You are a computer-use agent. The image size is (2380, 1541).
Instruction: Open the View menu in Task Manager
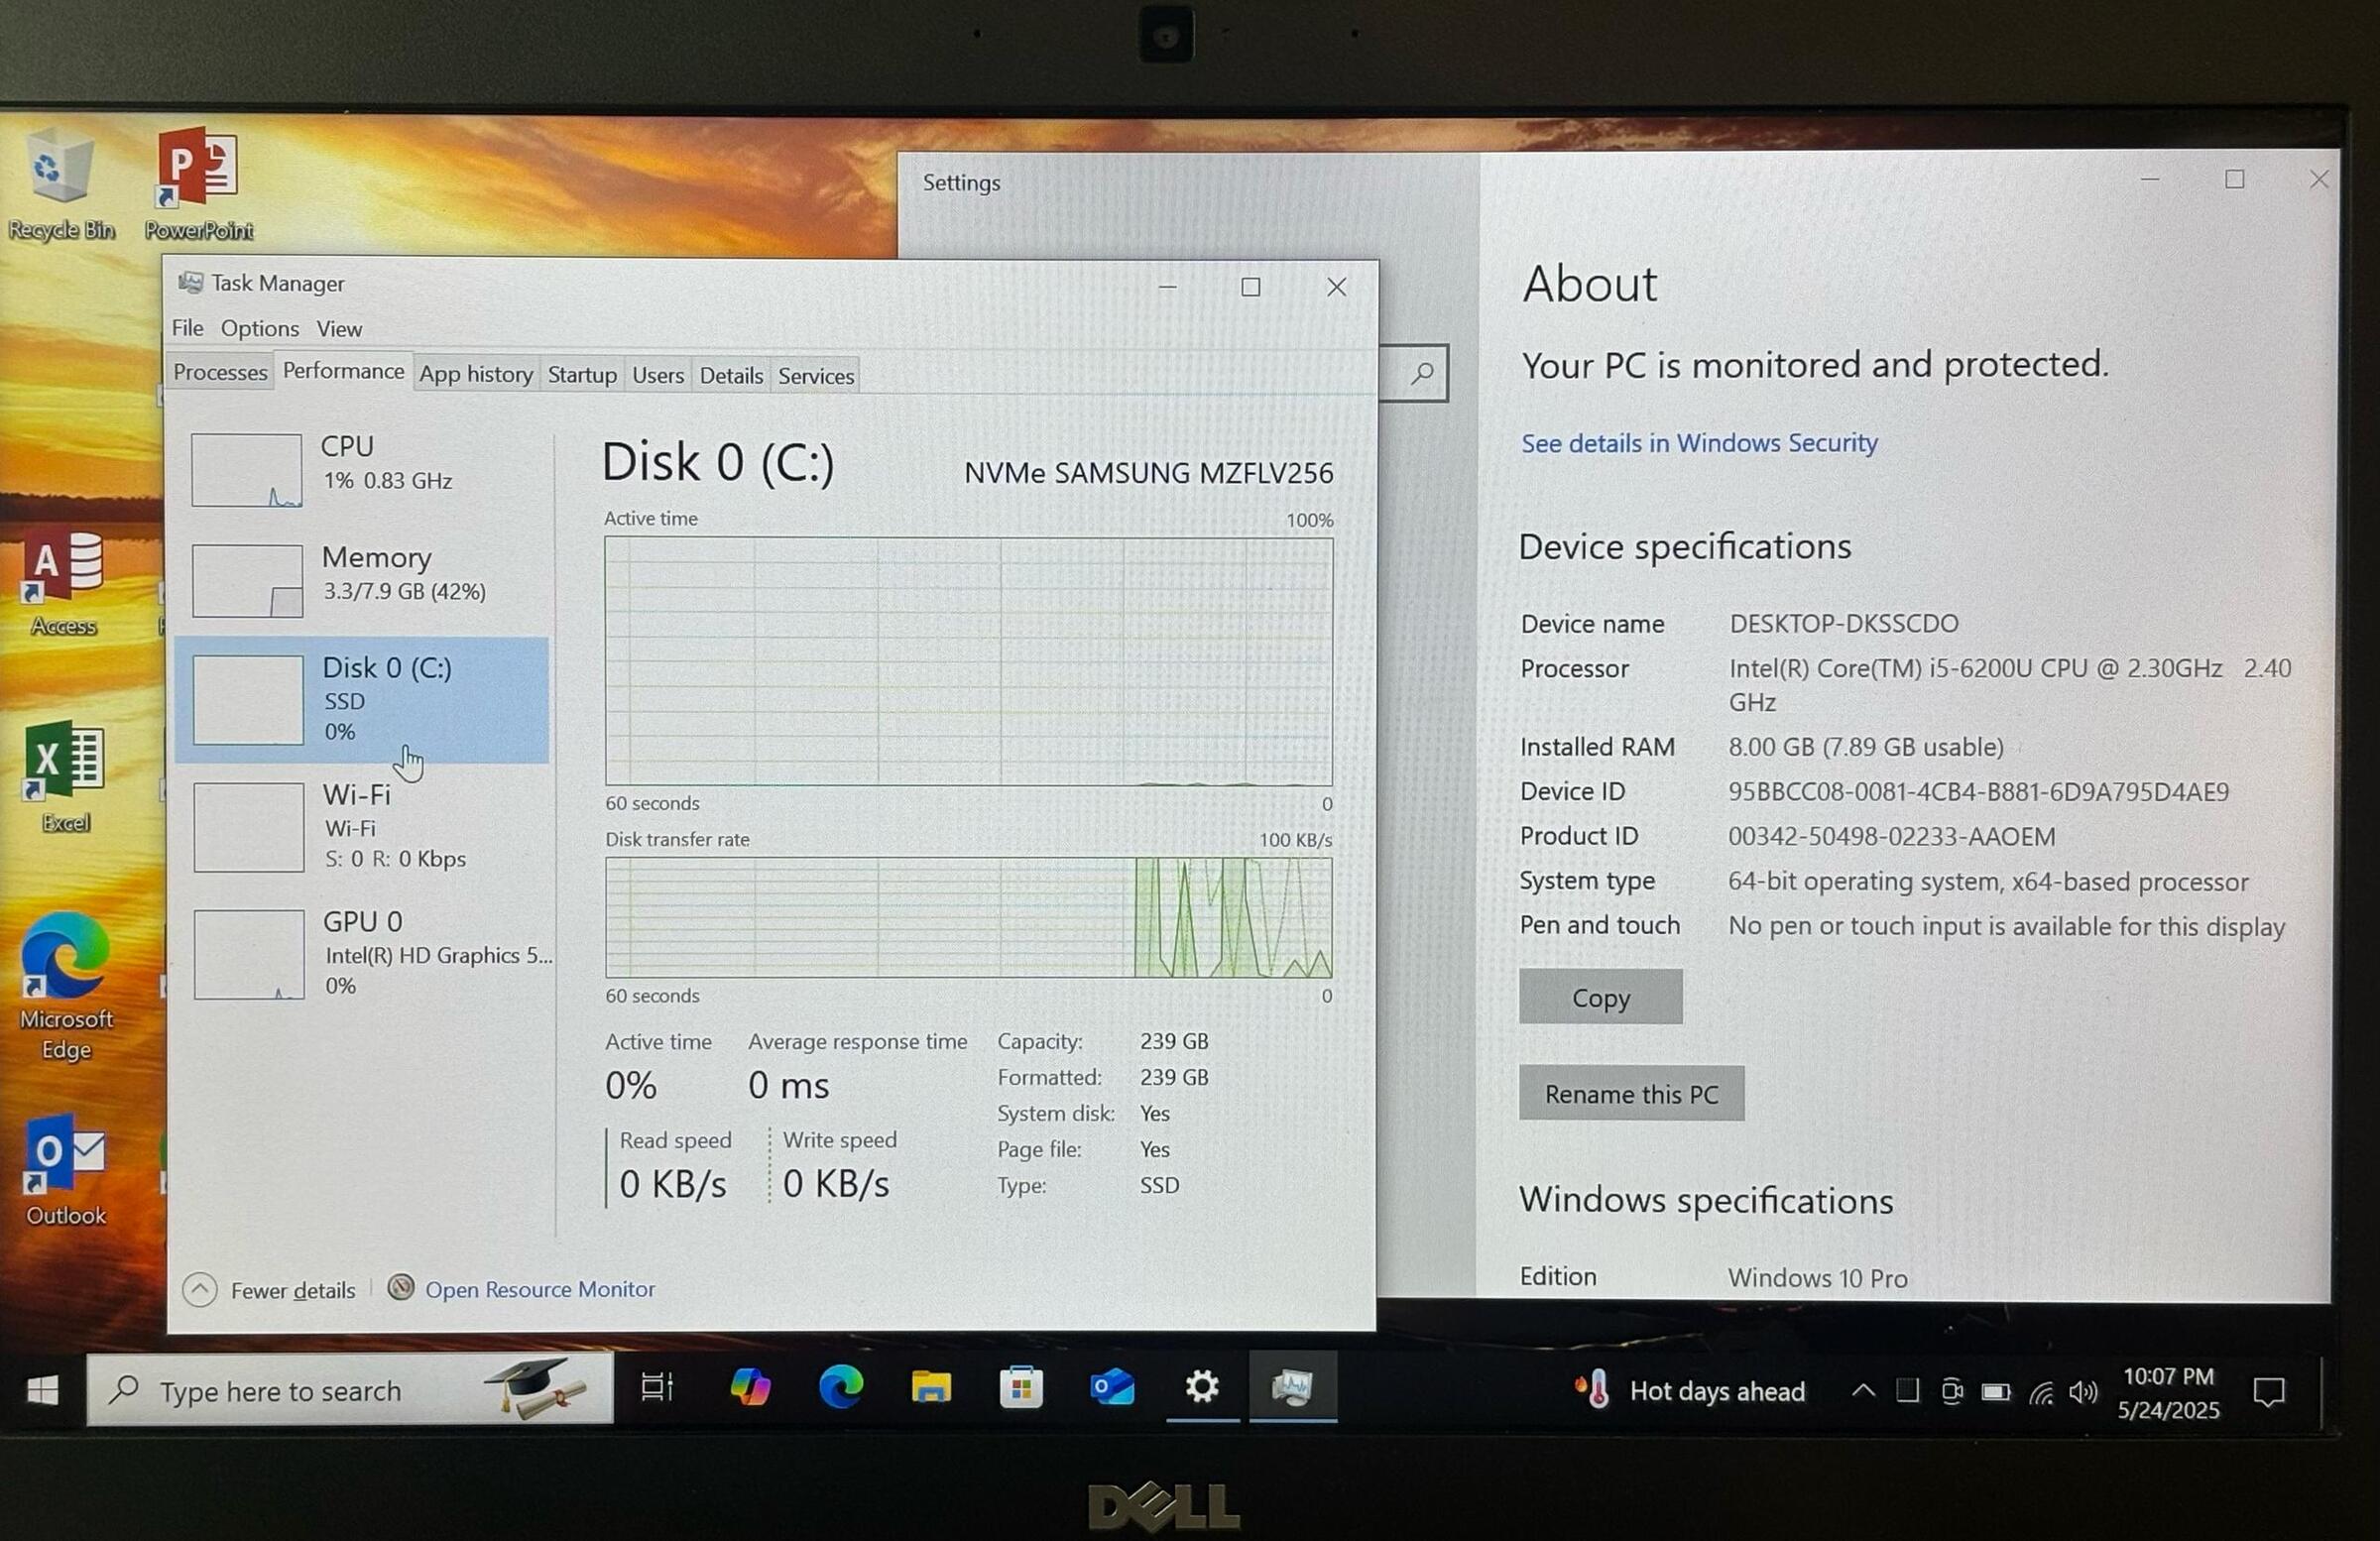coord(339,328)
